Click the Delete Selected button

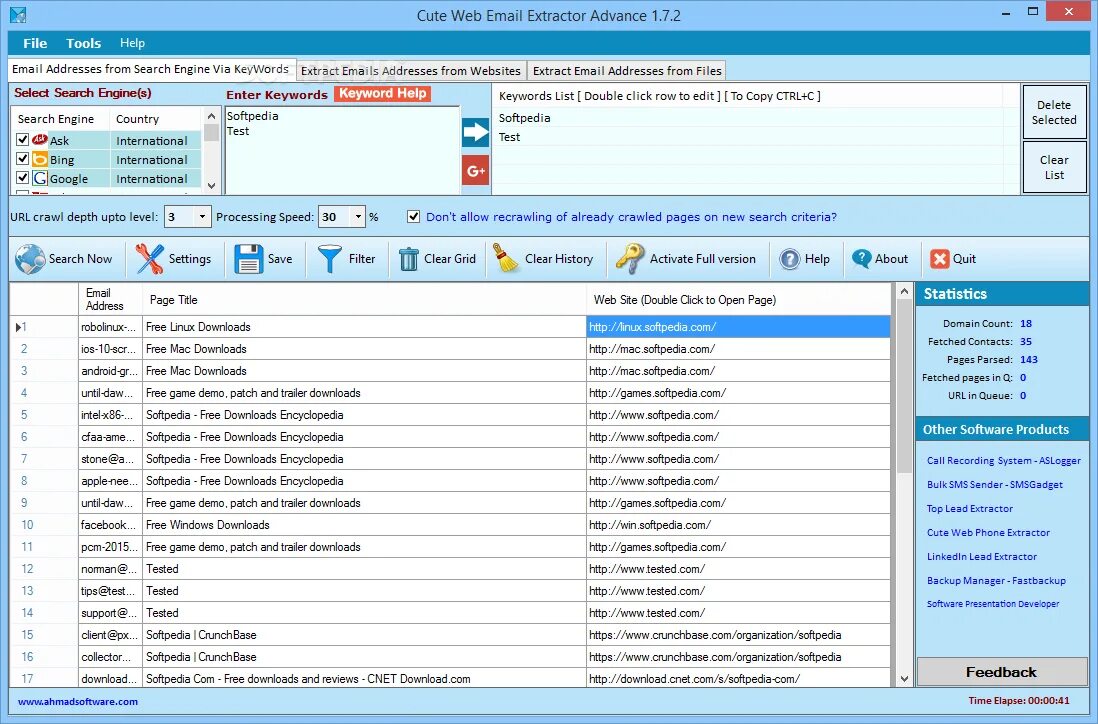pyautogui.click(x=1054, y=112)
